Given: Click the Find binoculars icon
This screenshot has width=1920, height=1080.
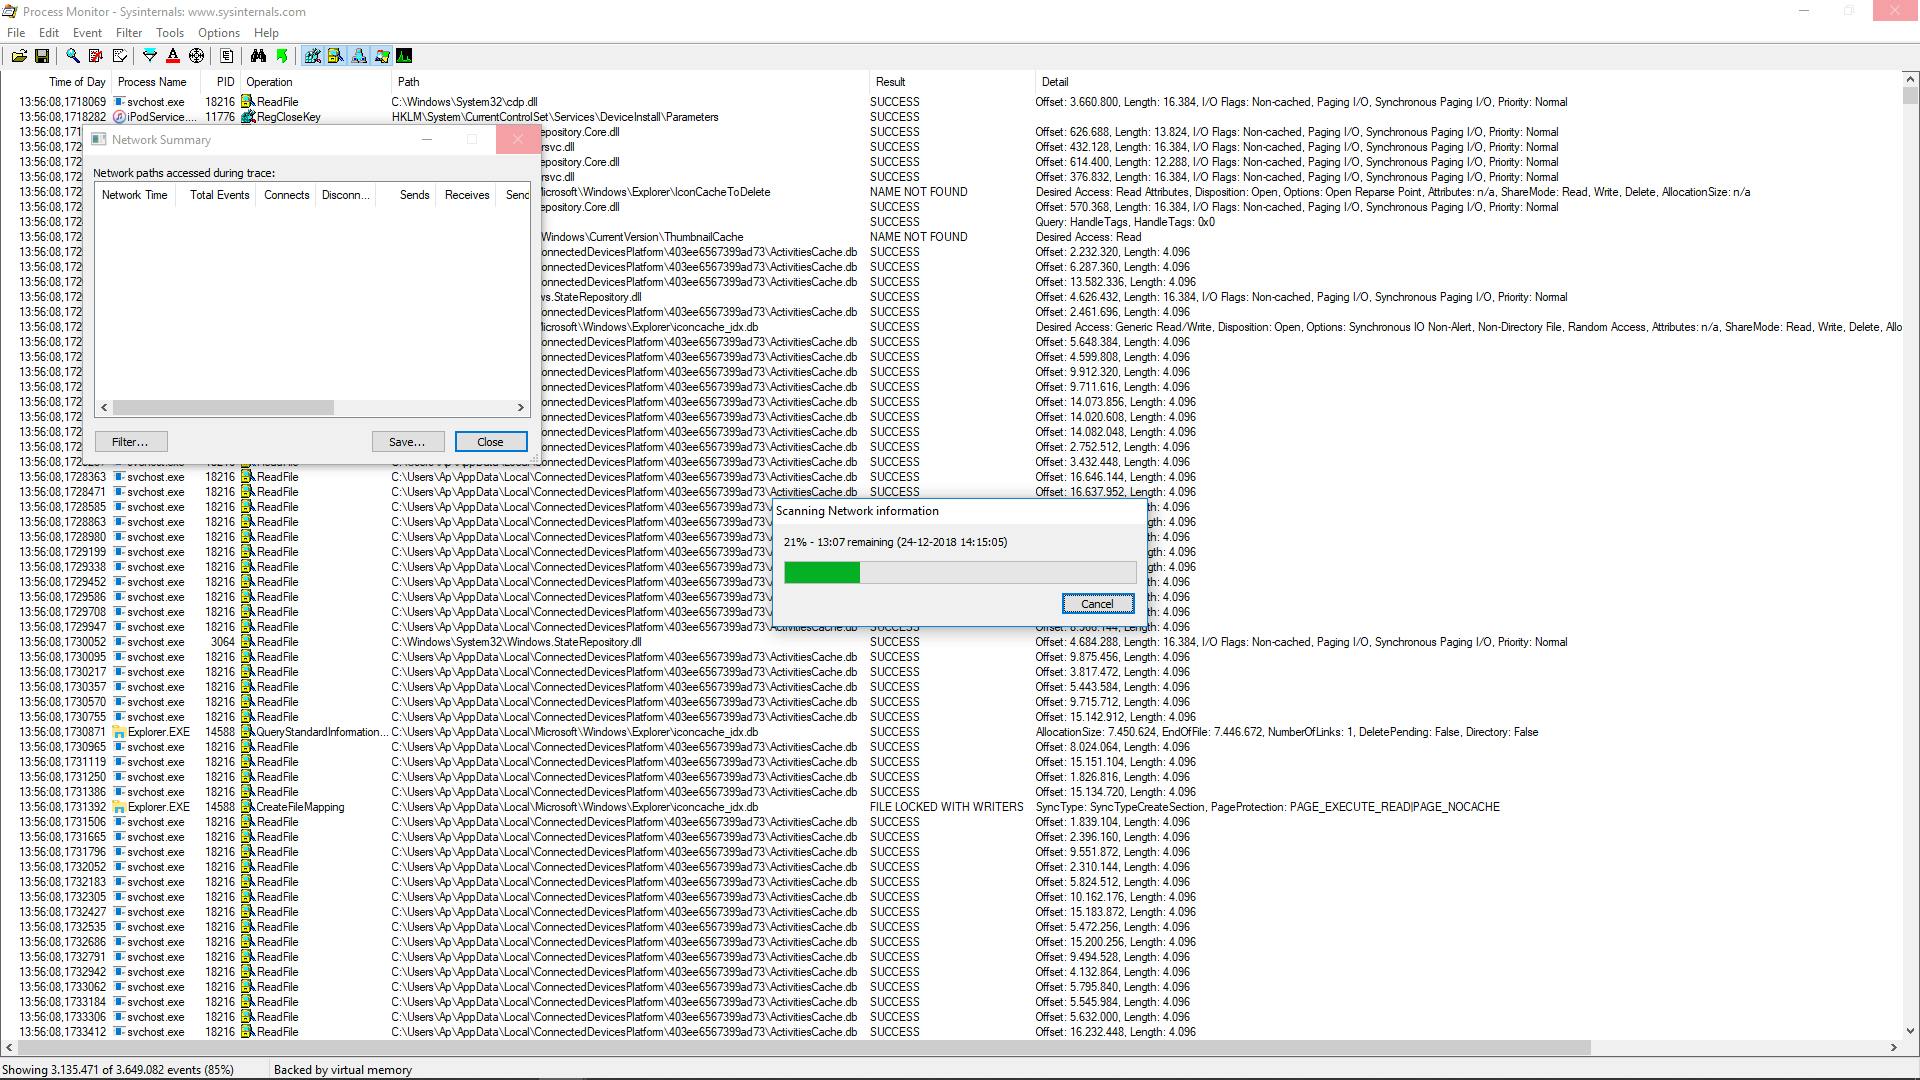Looking at the screenshot, I should [x=258, y=57].
